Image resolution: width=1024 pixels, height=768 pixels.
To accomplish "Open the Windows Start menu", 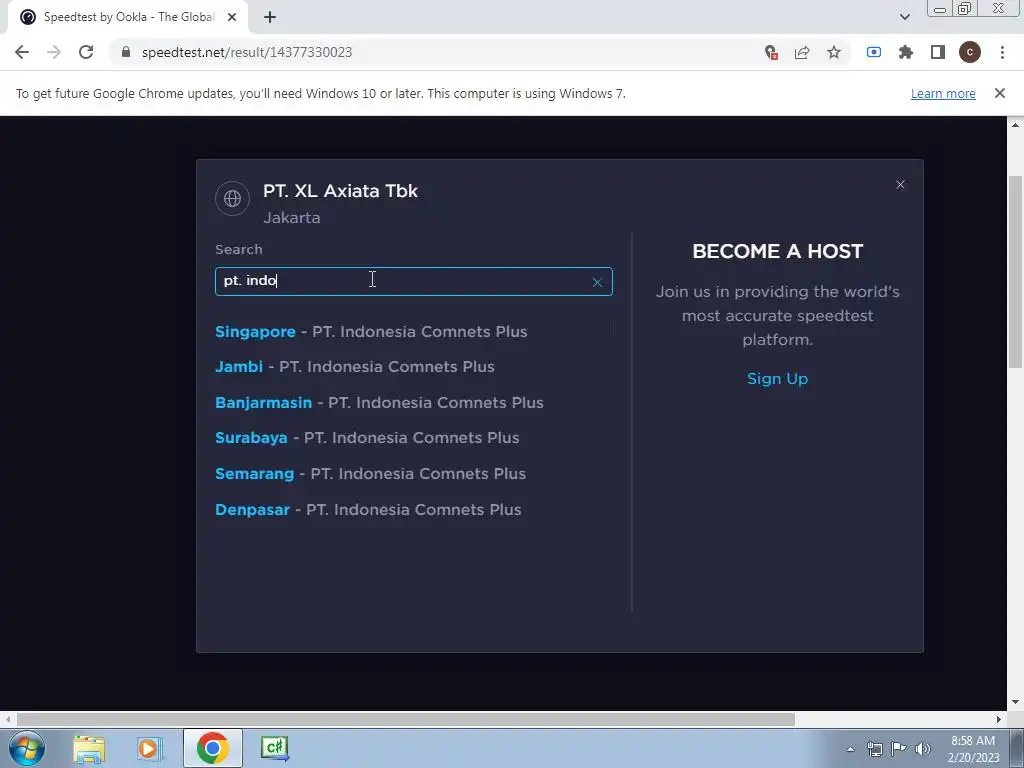I will (x=27, y=748).
